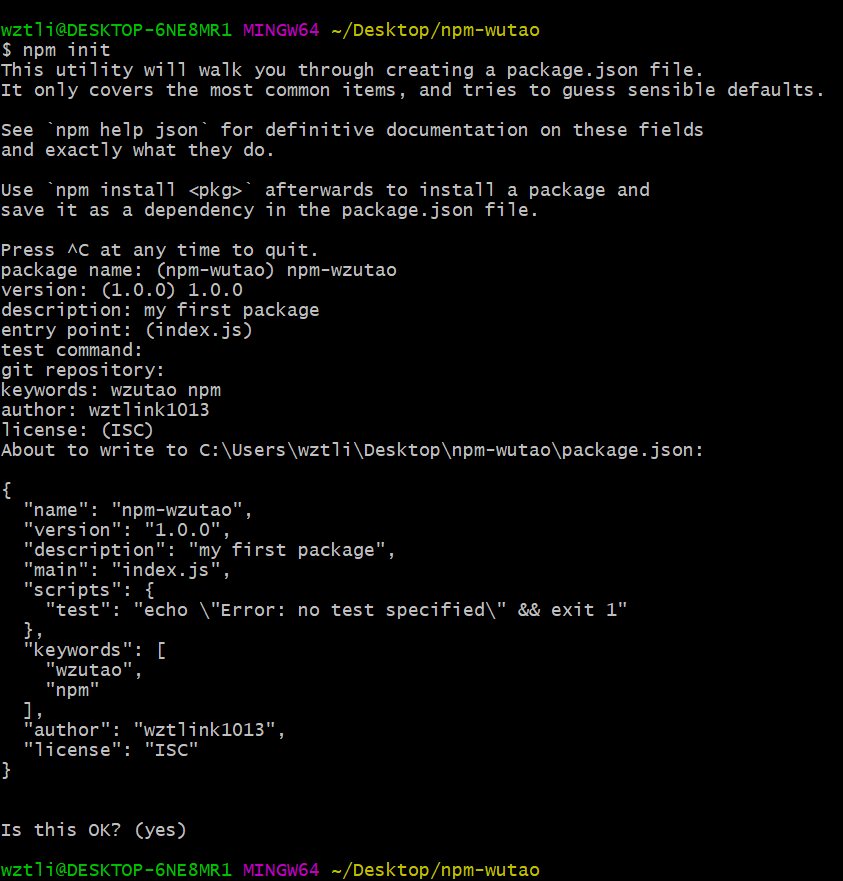Viewport: 843px width, 881px height.
Task: Click the "main": "index.js" JSON line
Action: tap(127, 570)
